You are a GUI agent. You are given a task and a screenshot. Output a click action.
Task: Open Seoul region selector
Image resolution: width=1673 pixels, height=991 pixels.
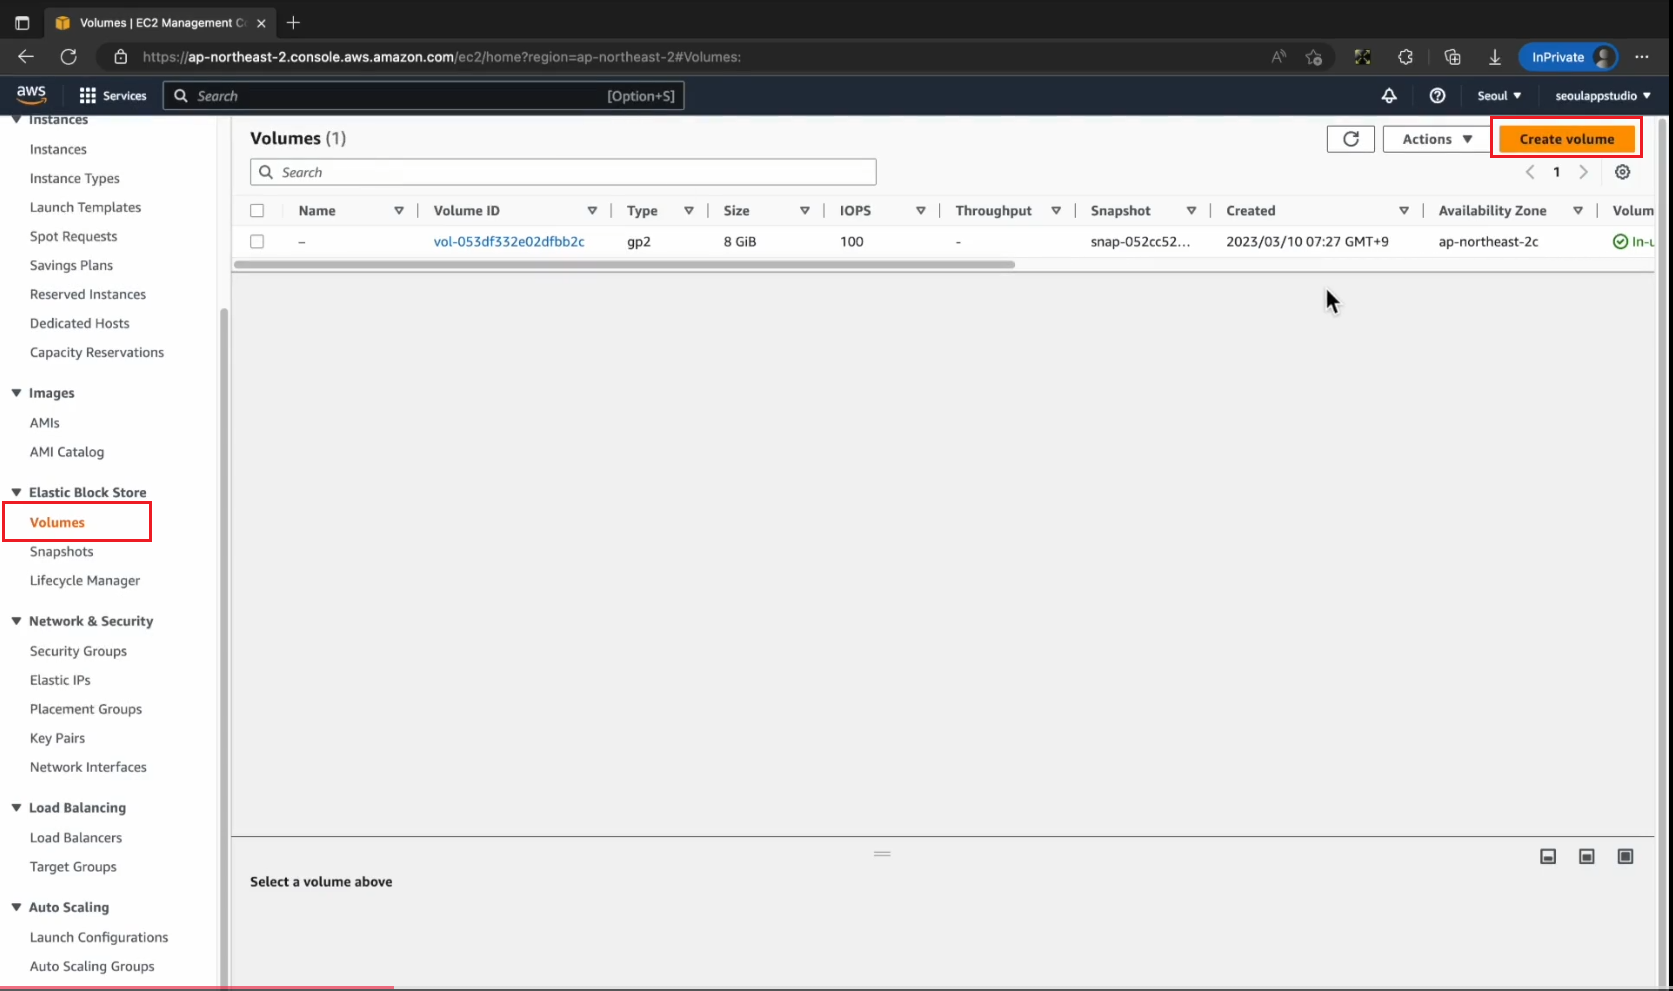[x=1499, y=96]
